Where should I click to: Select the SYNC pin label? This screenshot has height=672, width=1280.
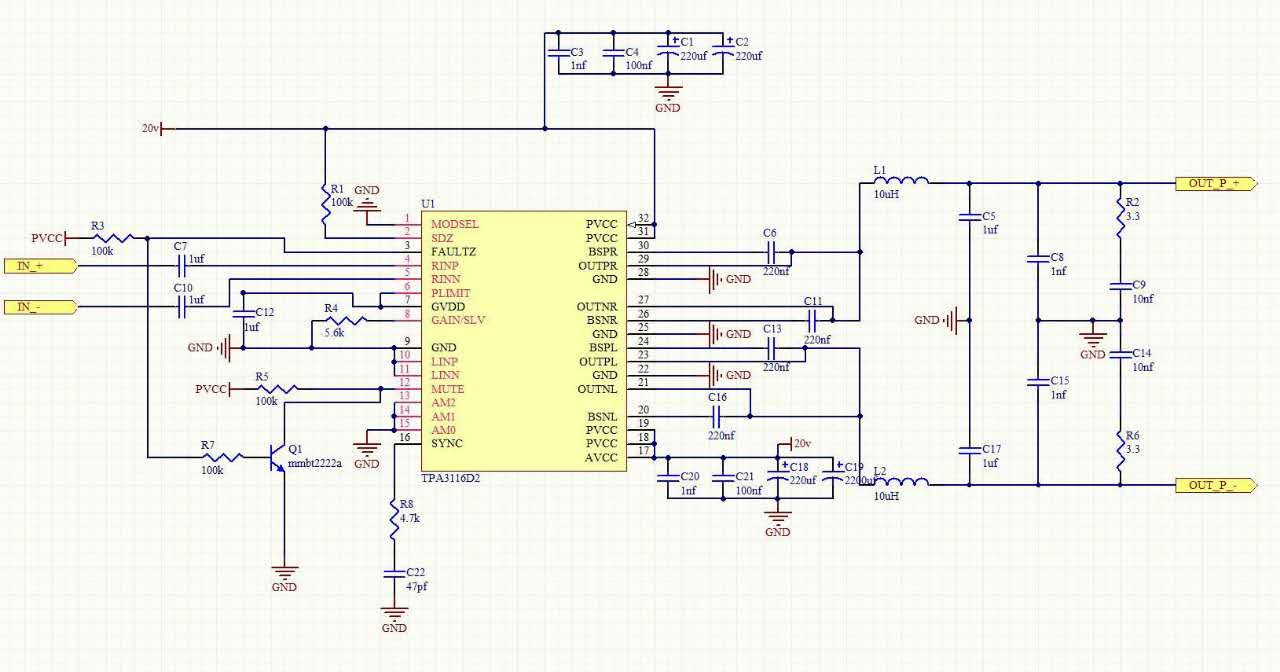coord(447,443)
